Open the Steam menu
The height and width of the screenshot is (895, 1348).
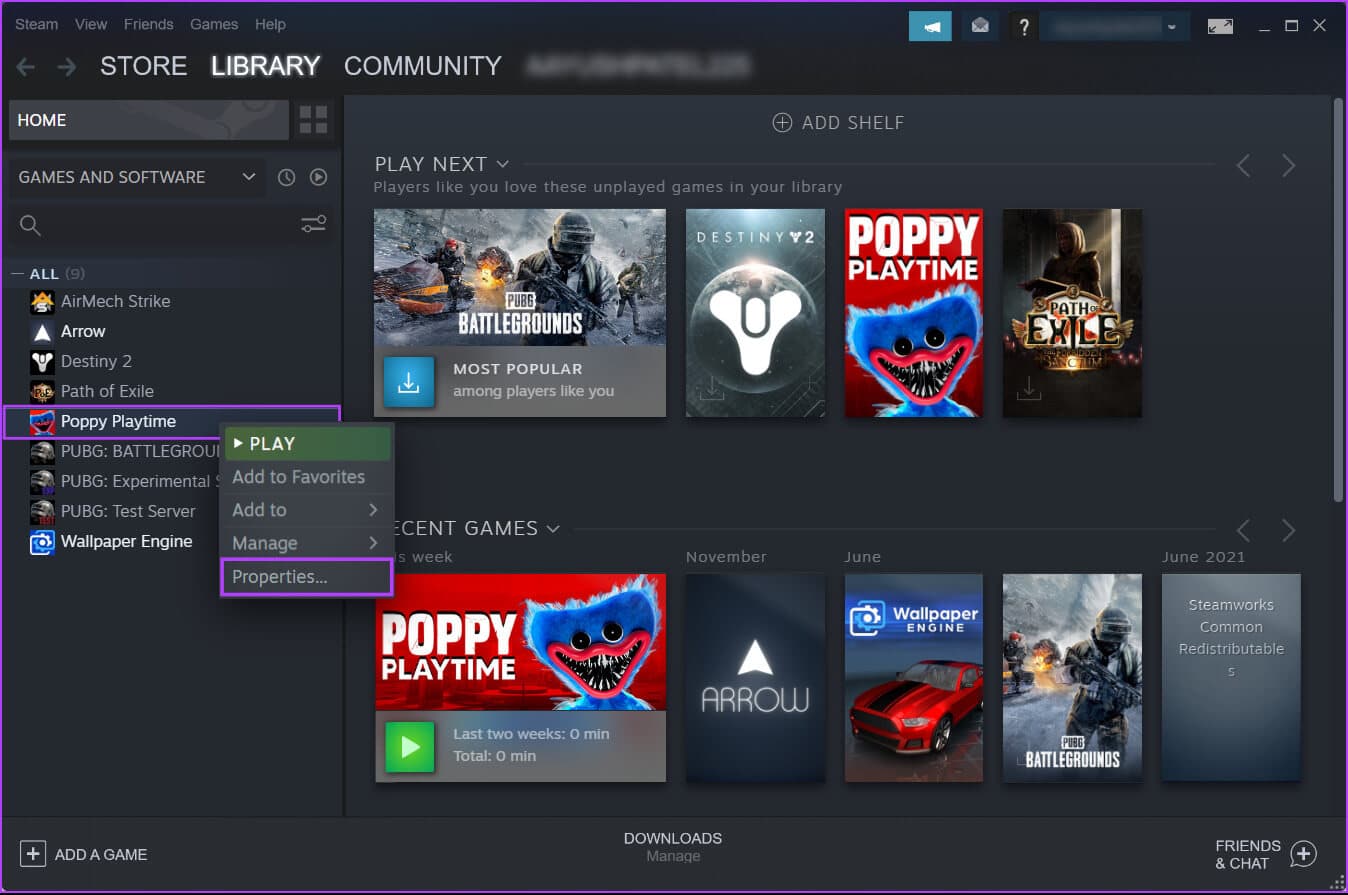37,24
